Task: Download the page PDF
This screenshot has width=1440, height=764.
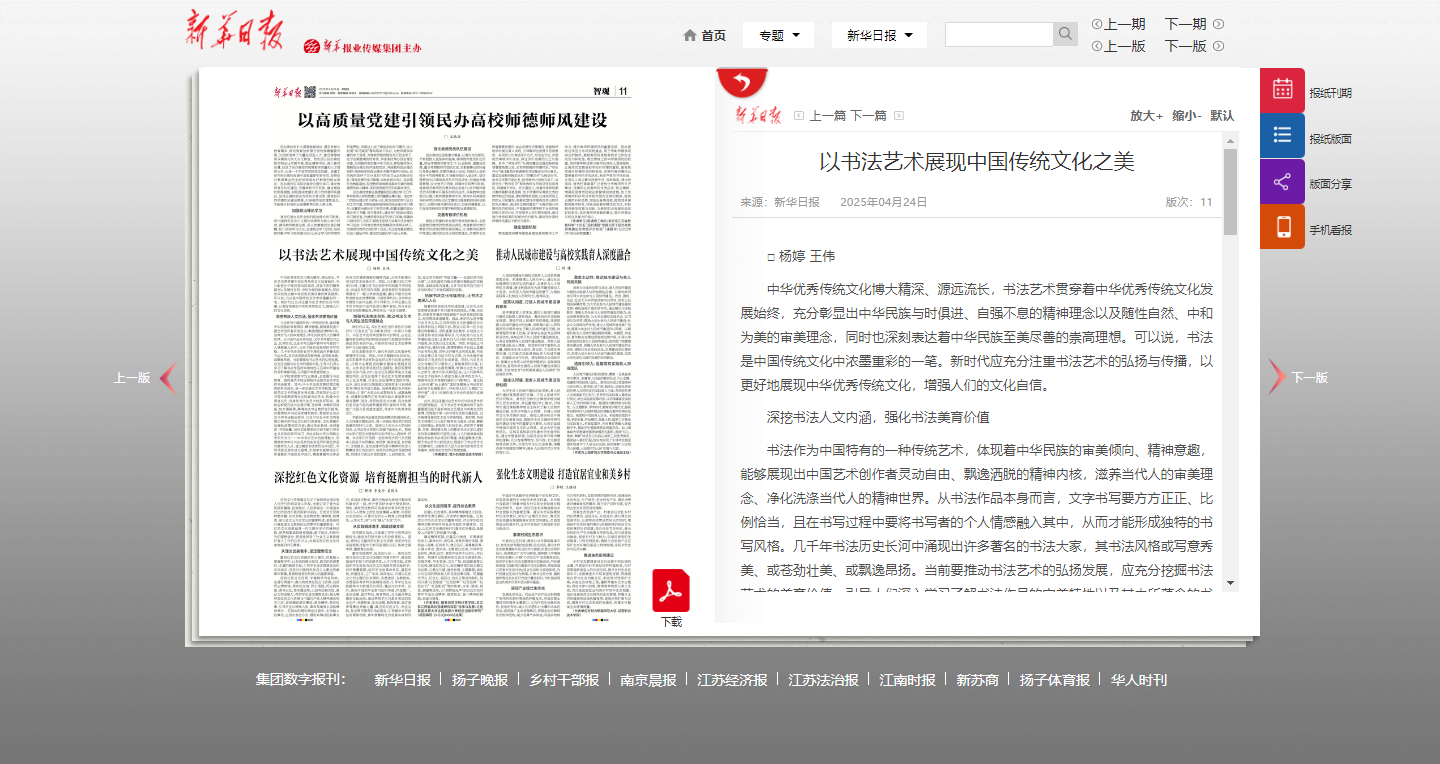Action: tap(671, 592)
